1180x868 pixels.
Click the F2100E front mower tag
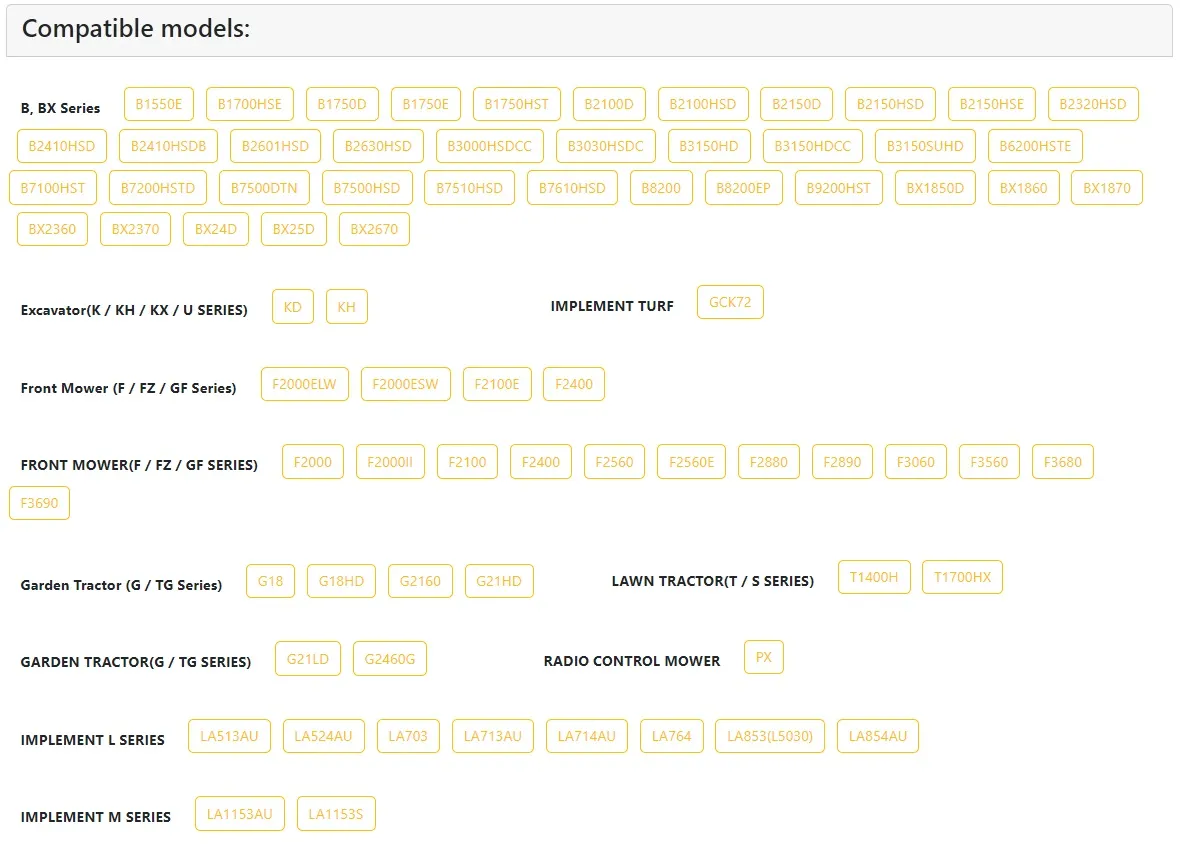tap(497, 384)
